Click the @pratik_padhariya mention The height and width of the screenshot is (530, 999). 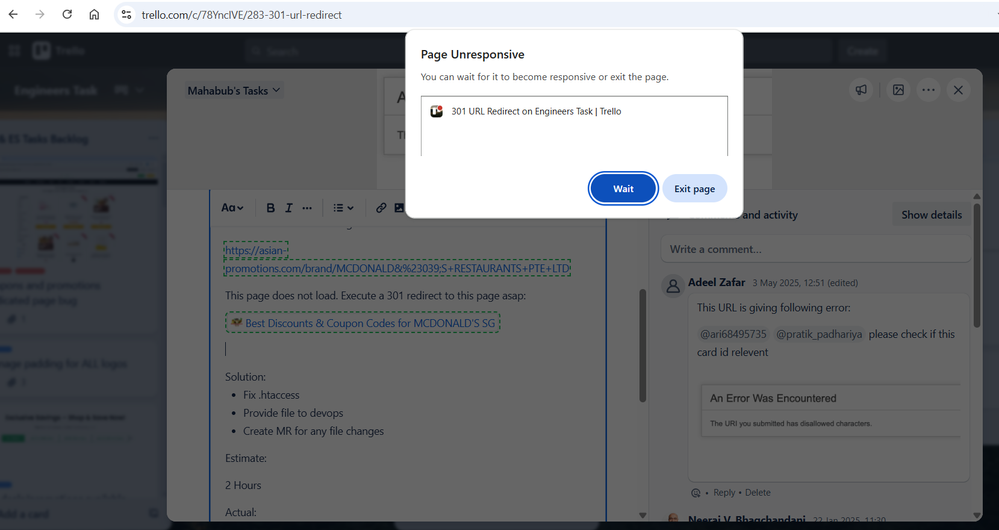coord(819,334)
